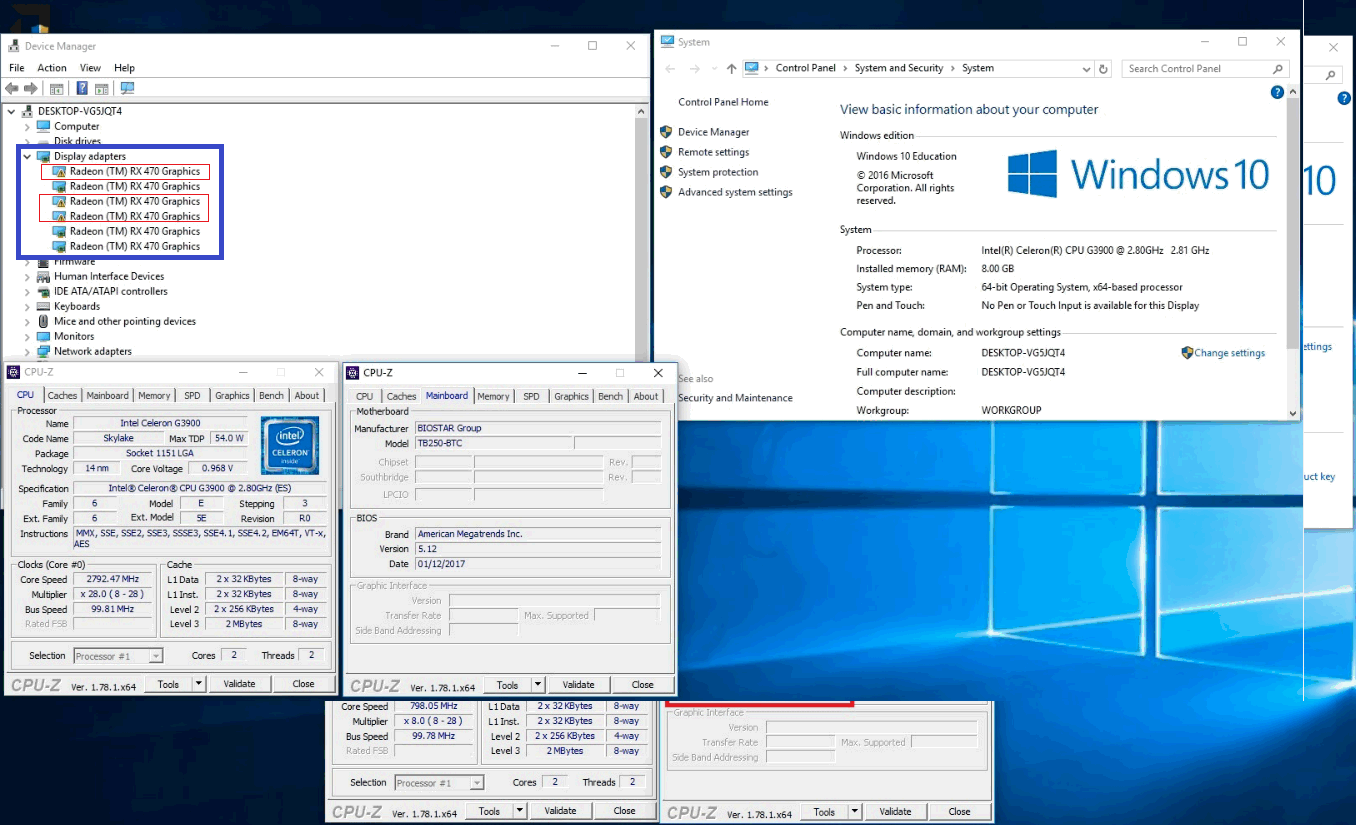Screen dimensions: 1356x825
Task: Click Tools button in CPU-Z Celeron CPU-tab window
Action: tap(168, 684)
